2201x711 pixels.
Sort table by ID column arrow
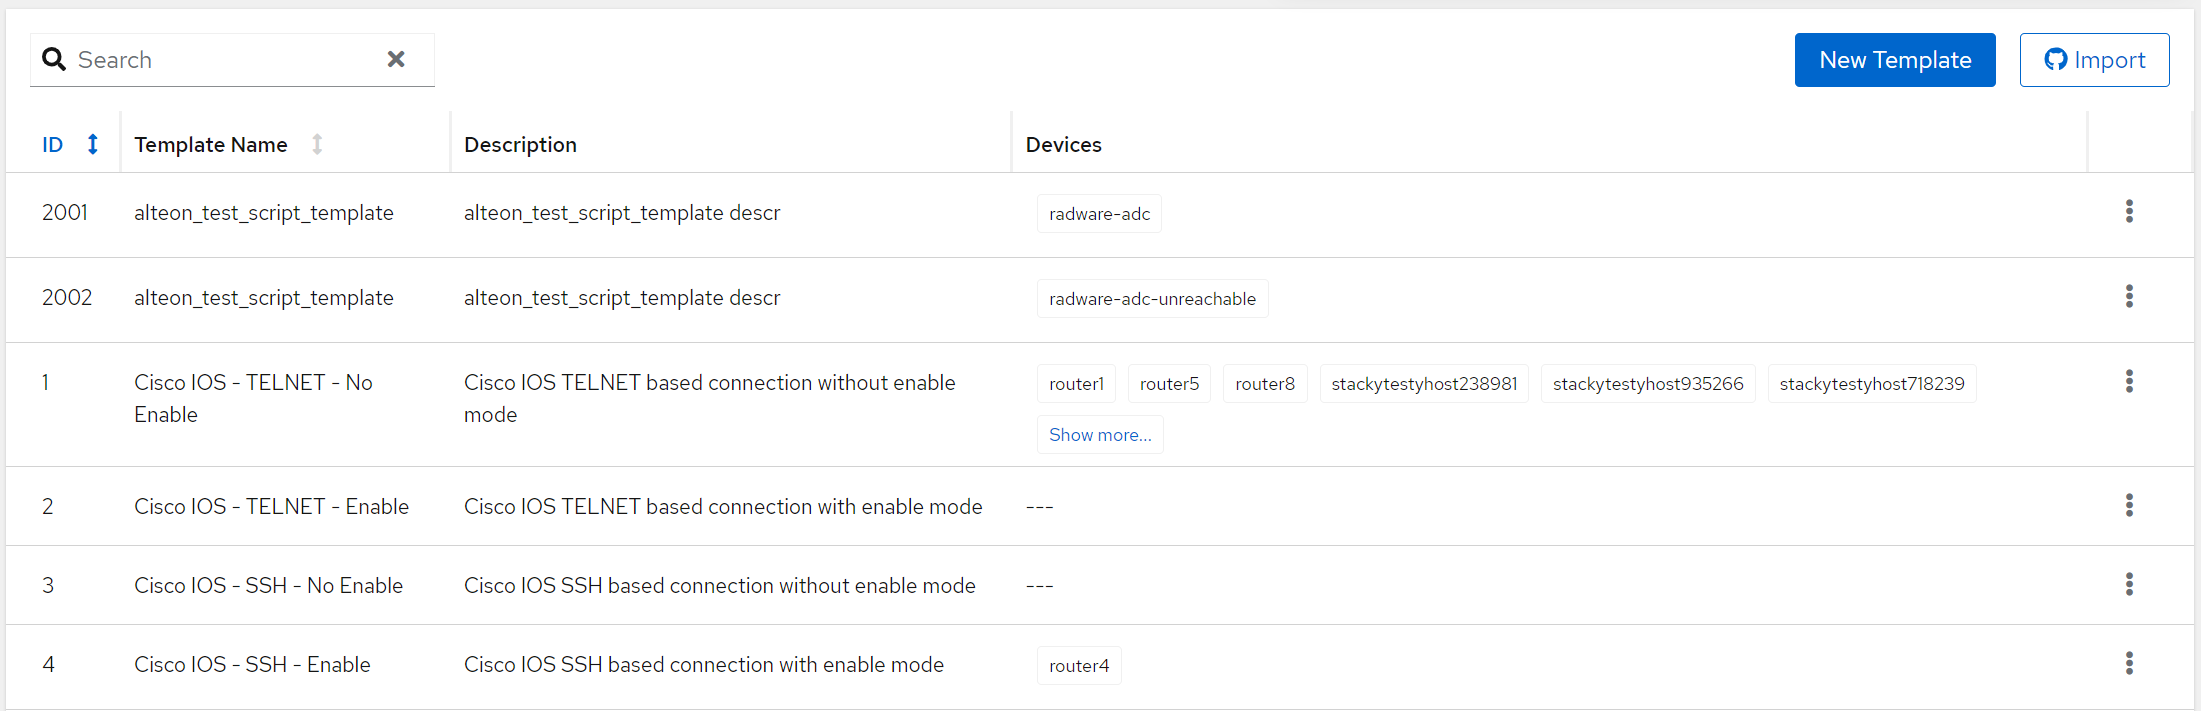93,144
